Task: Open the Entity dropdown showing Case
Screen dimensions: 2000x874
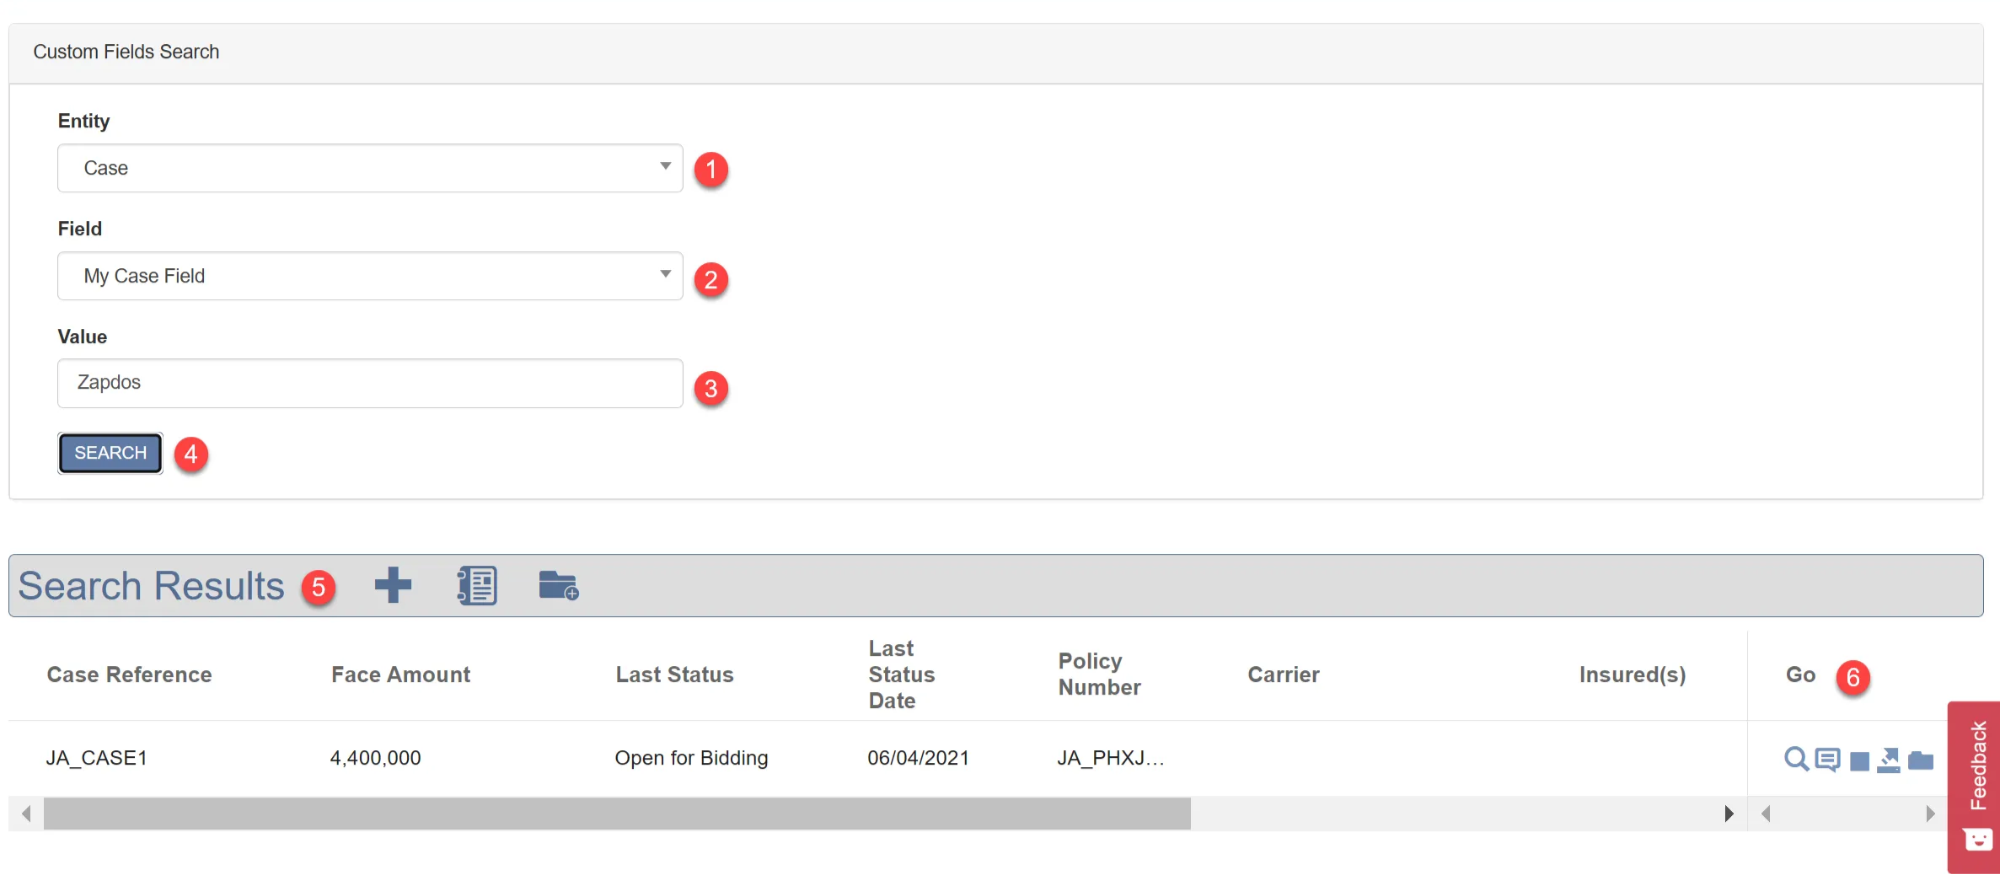Action: tap(370, 168)
